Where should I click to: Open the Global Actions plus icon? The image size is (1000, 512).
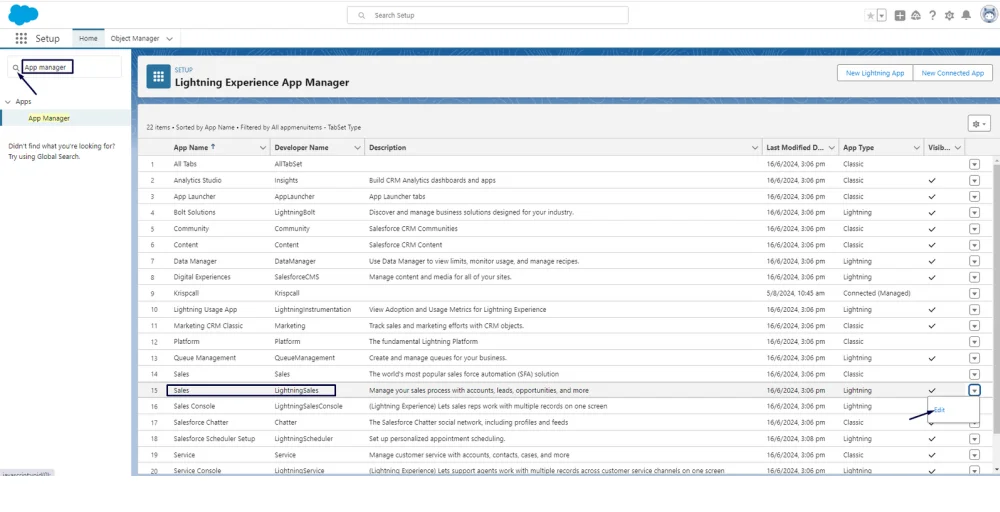click(x=899, y=15)
